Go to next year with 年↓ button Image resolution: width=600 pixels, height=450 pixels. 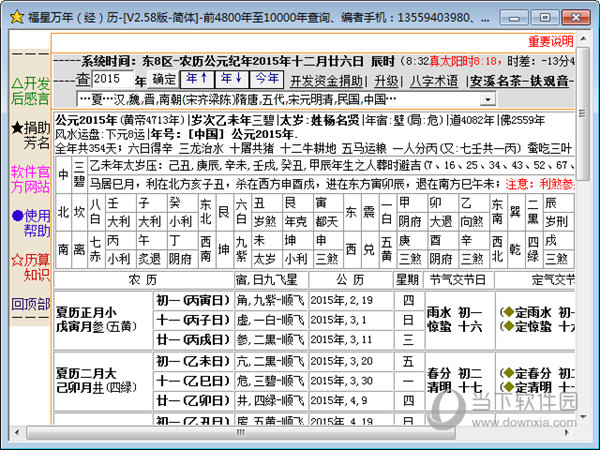click(232, 79)
